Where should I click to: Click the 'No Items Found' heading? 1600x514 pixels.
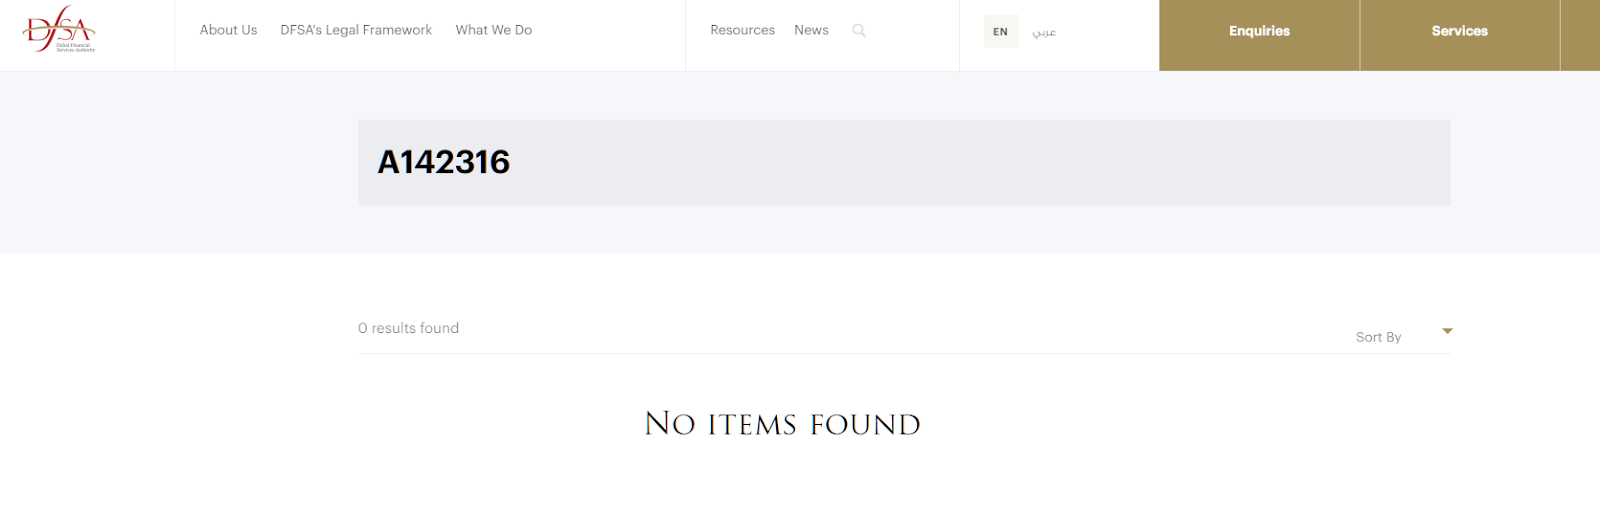coord(782,424)
